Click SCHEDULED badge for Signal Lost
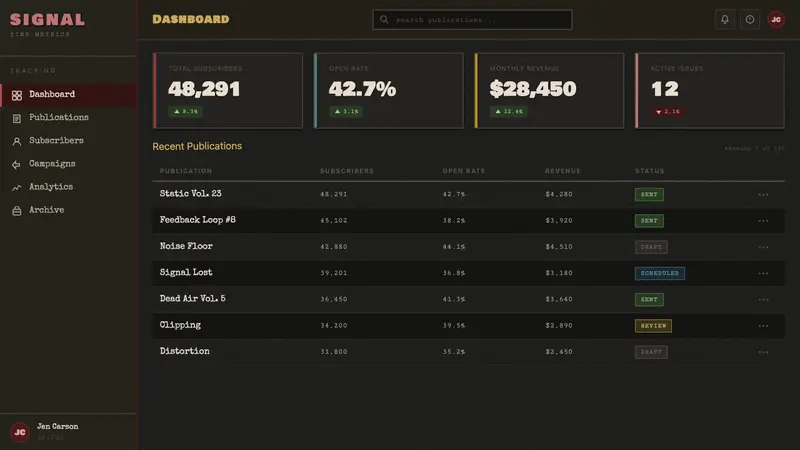Image resolution: width=800 pixels, height=450 pixels. [660, 273]
